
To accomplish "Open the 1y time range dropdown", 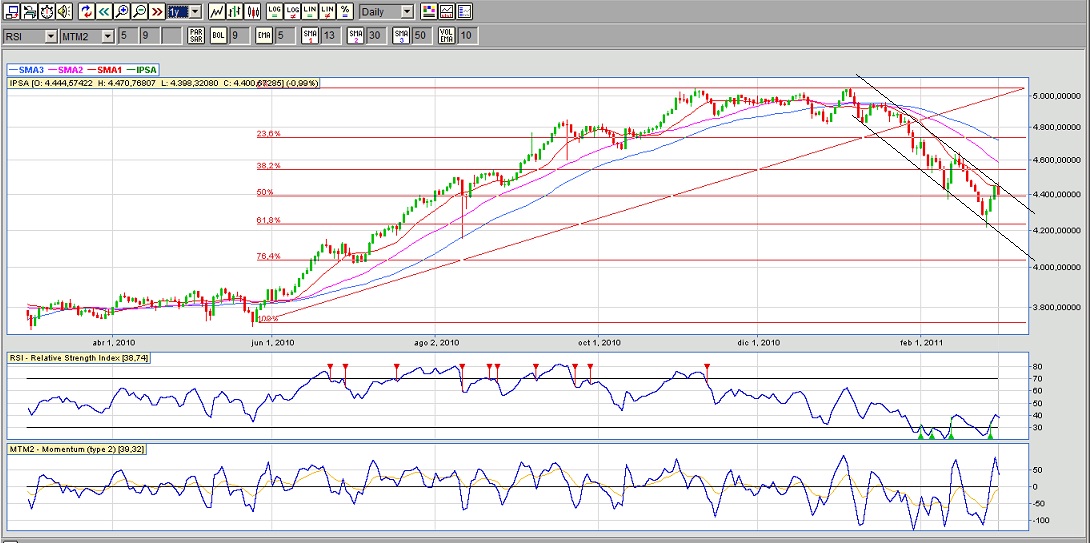I will [x=194, y=12].
